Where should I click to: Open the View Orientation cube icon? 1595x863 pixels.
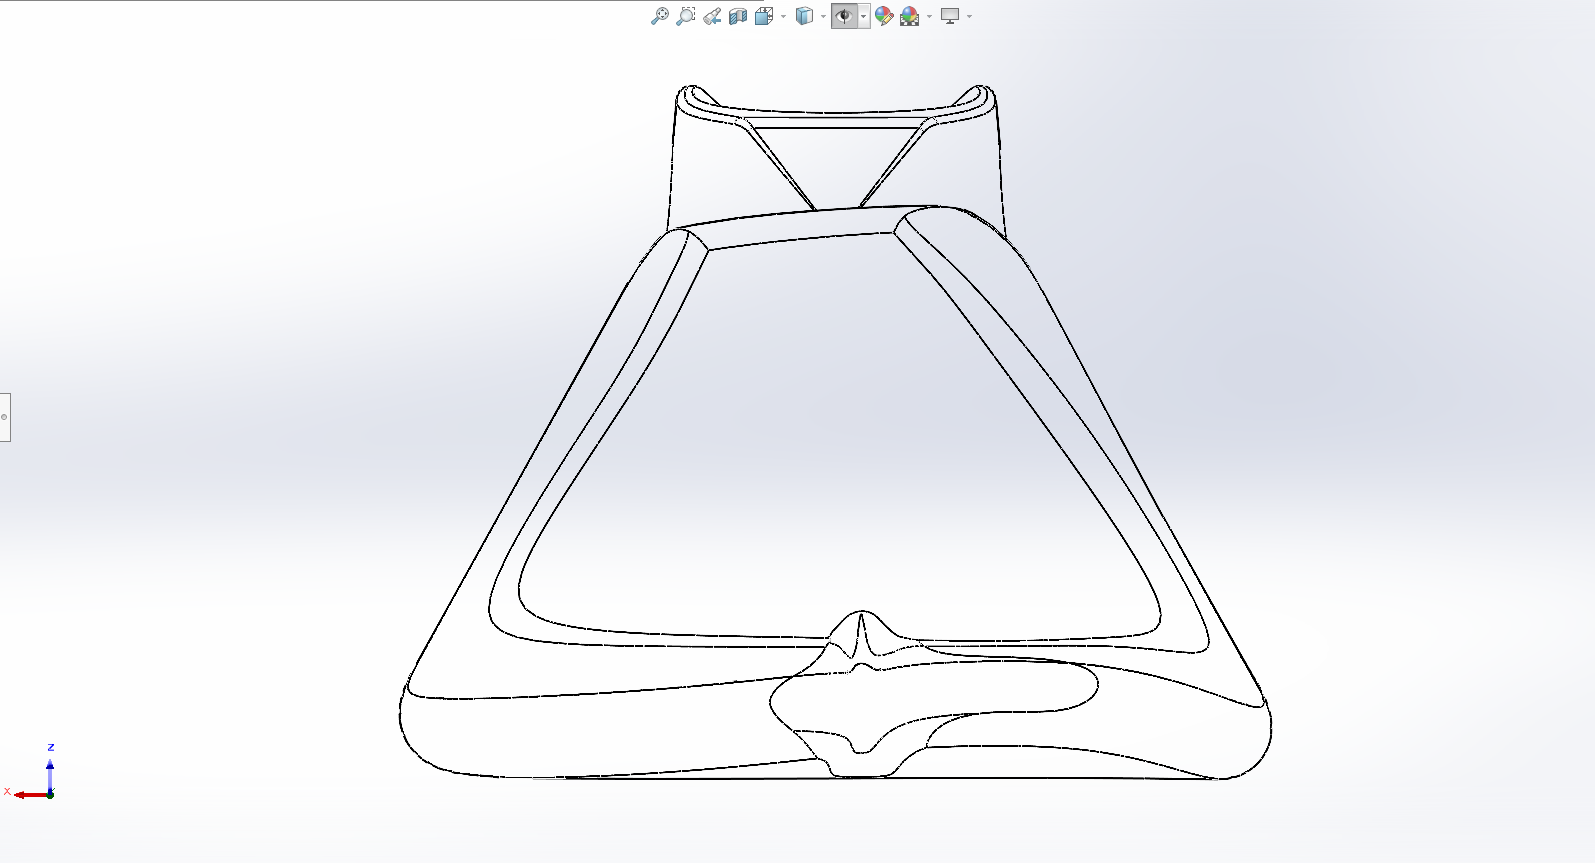(764, 16)
